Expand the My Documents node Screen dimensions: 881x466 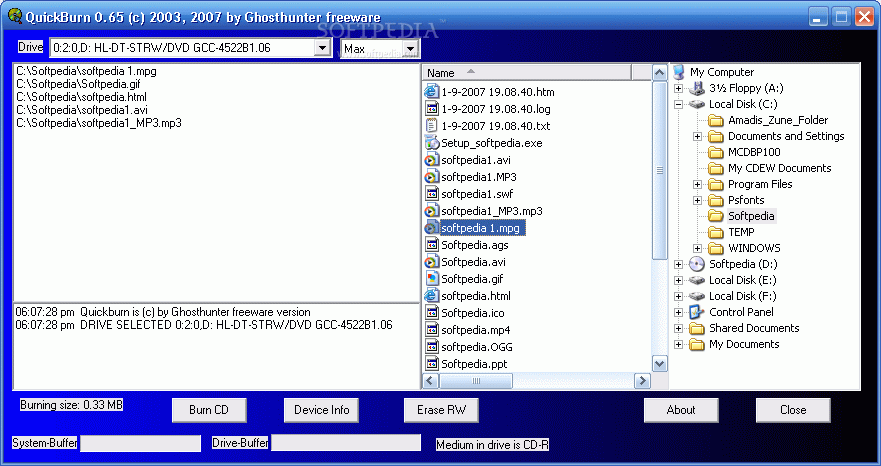coord(678,344)
